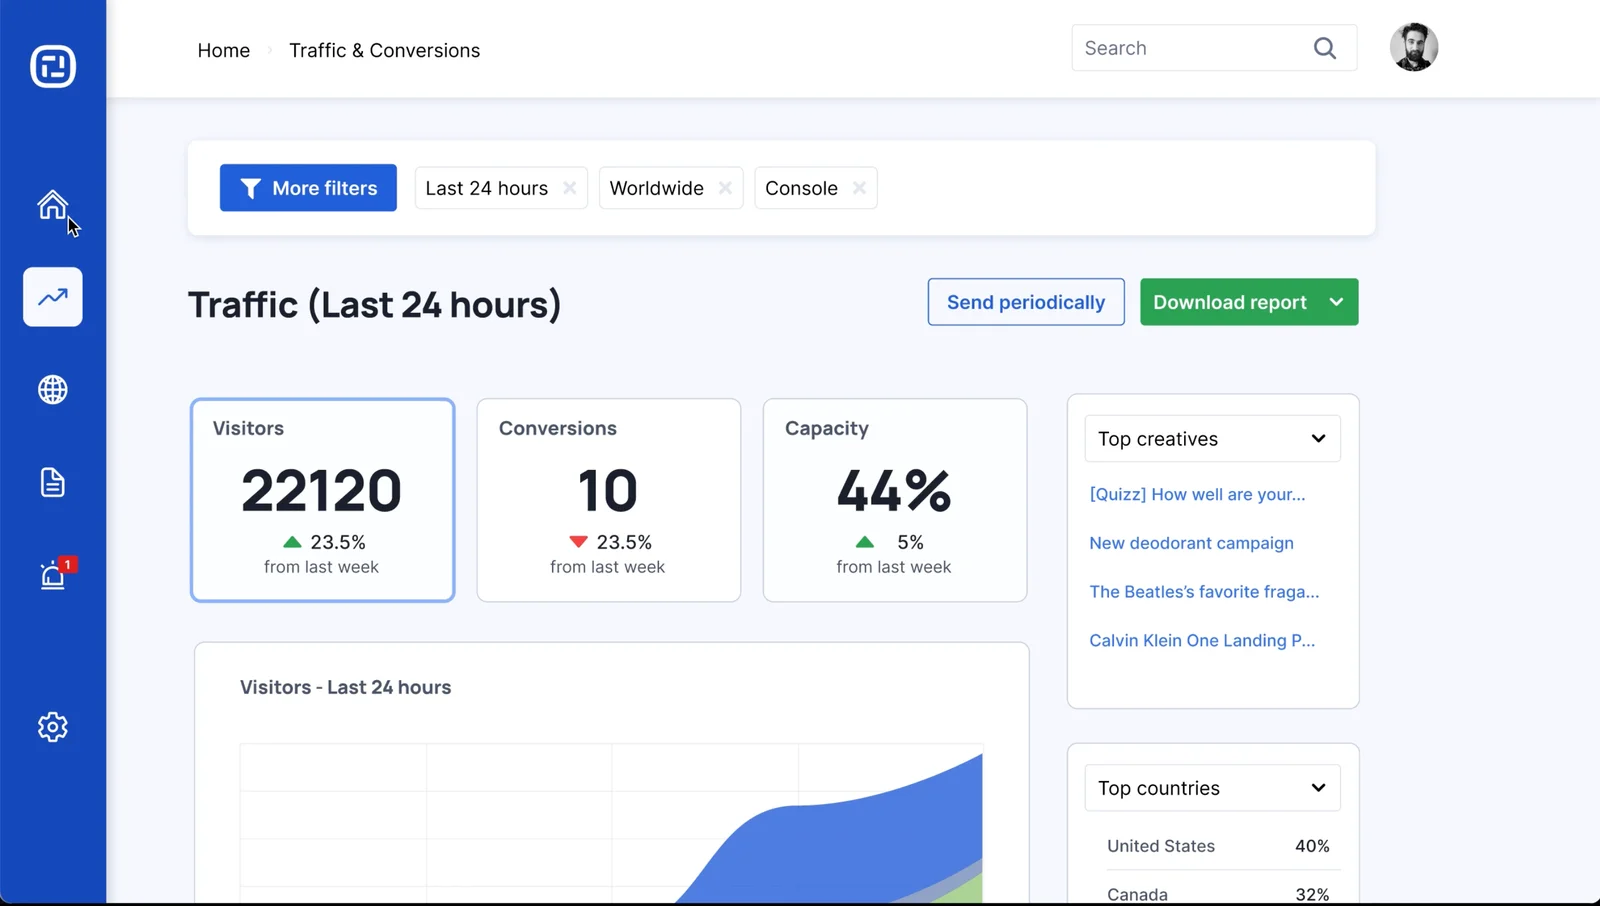Remove the Worldwide filter chip

pyautogui.click(x=725, y=188)
